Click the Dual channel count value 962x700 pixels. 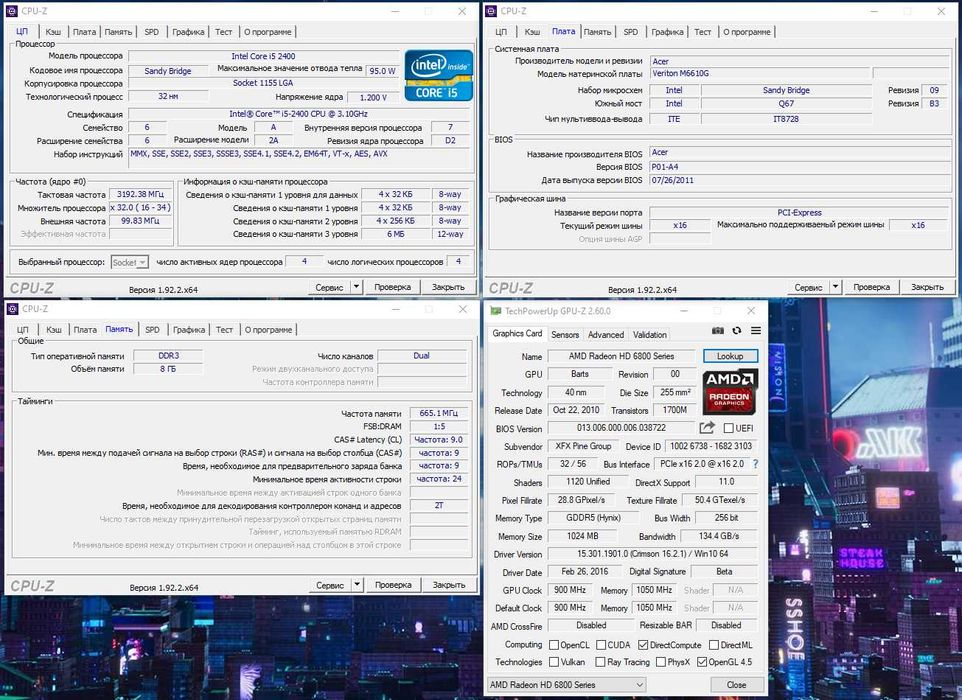point(422,356)
